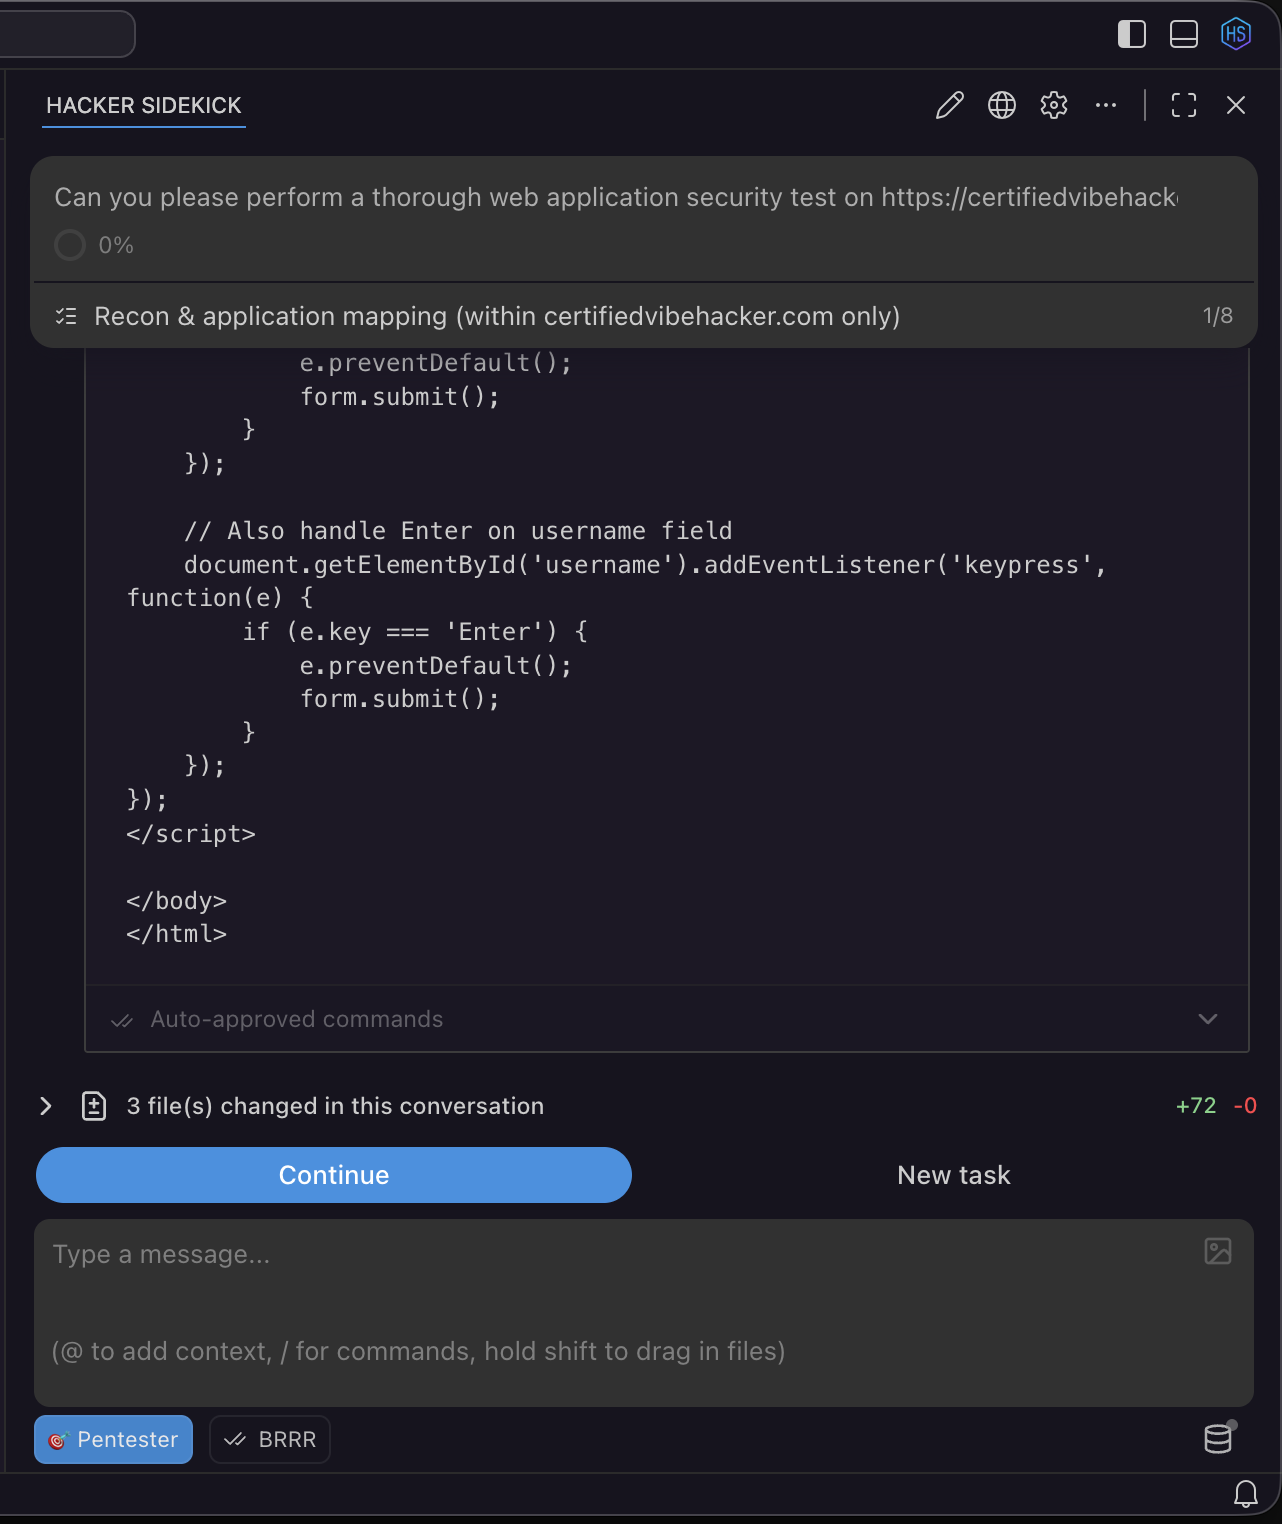Add an image with the picture icon
The image size is (1282, 1524).
click(1218, 1251)
